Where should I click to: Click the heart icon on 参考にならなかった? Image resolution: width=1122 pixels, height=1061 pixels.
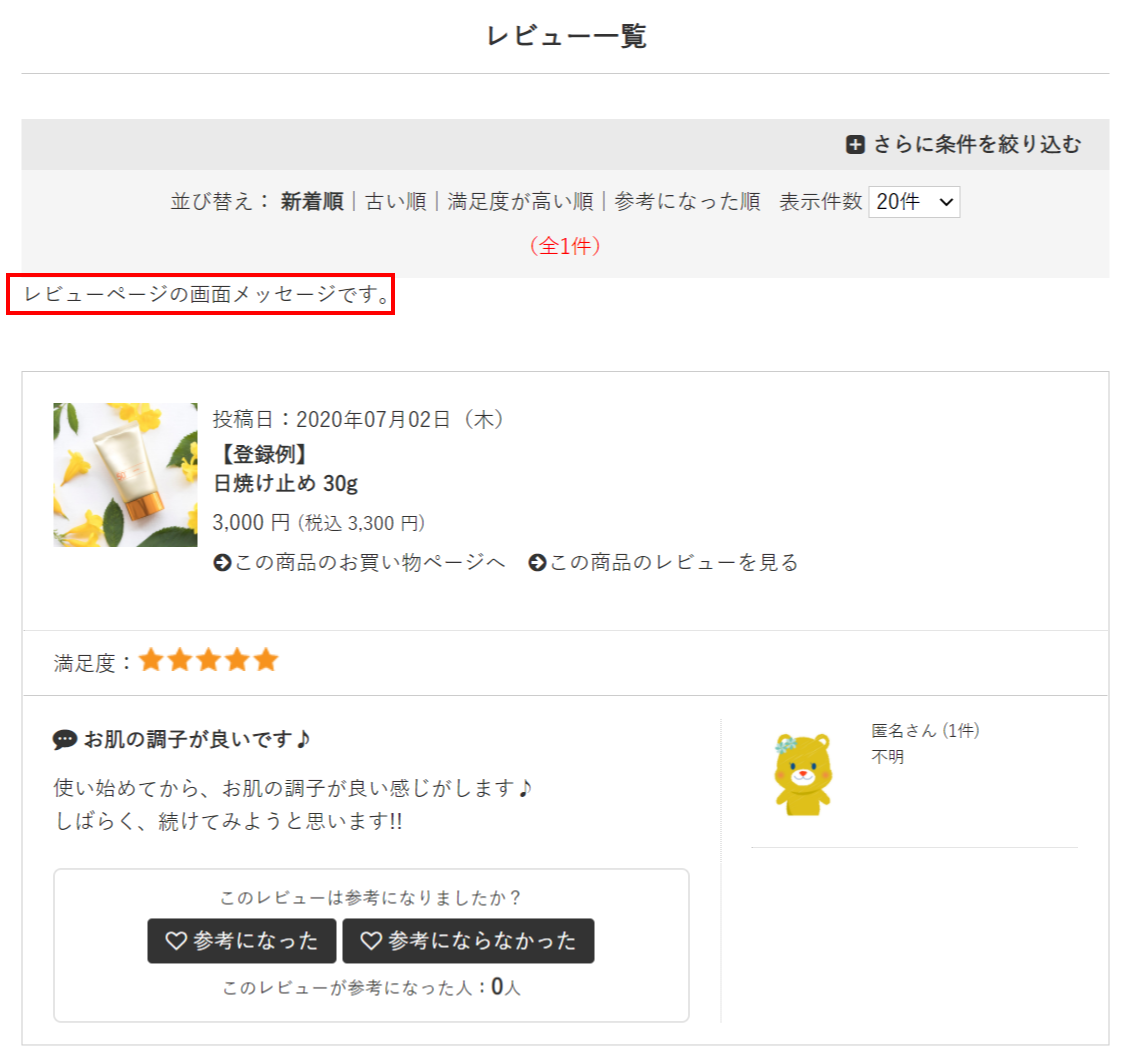click(371, 941)
